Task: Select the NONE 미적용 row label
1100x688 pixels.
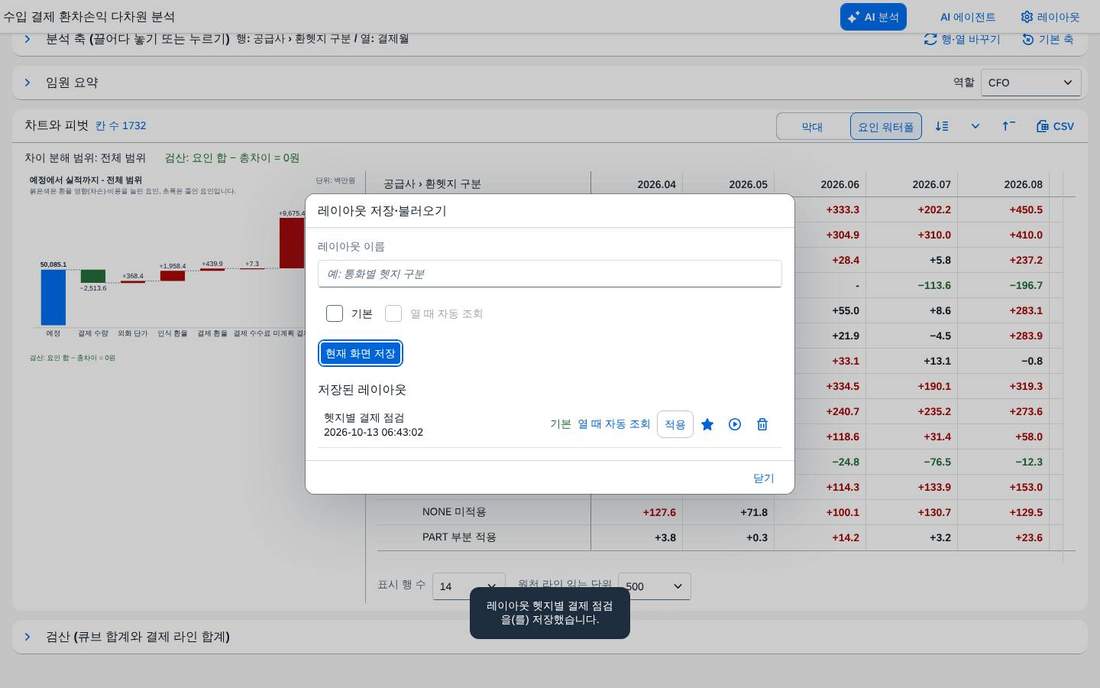Action: [454, 512]
